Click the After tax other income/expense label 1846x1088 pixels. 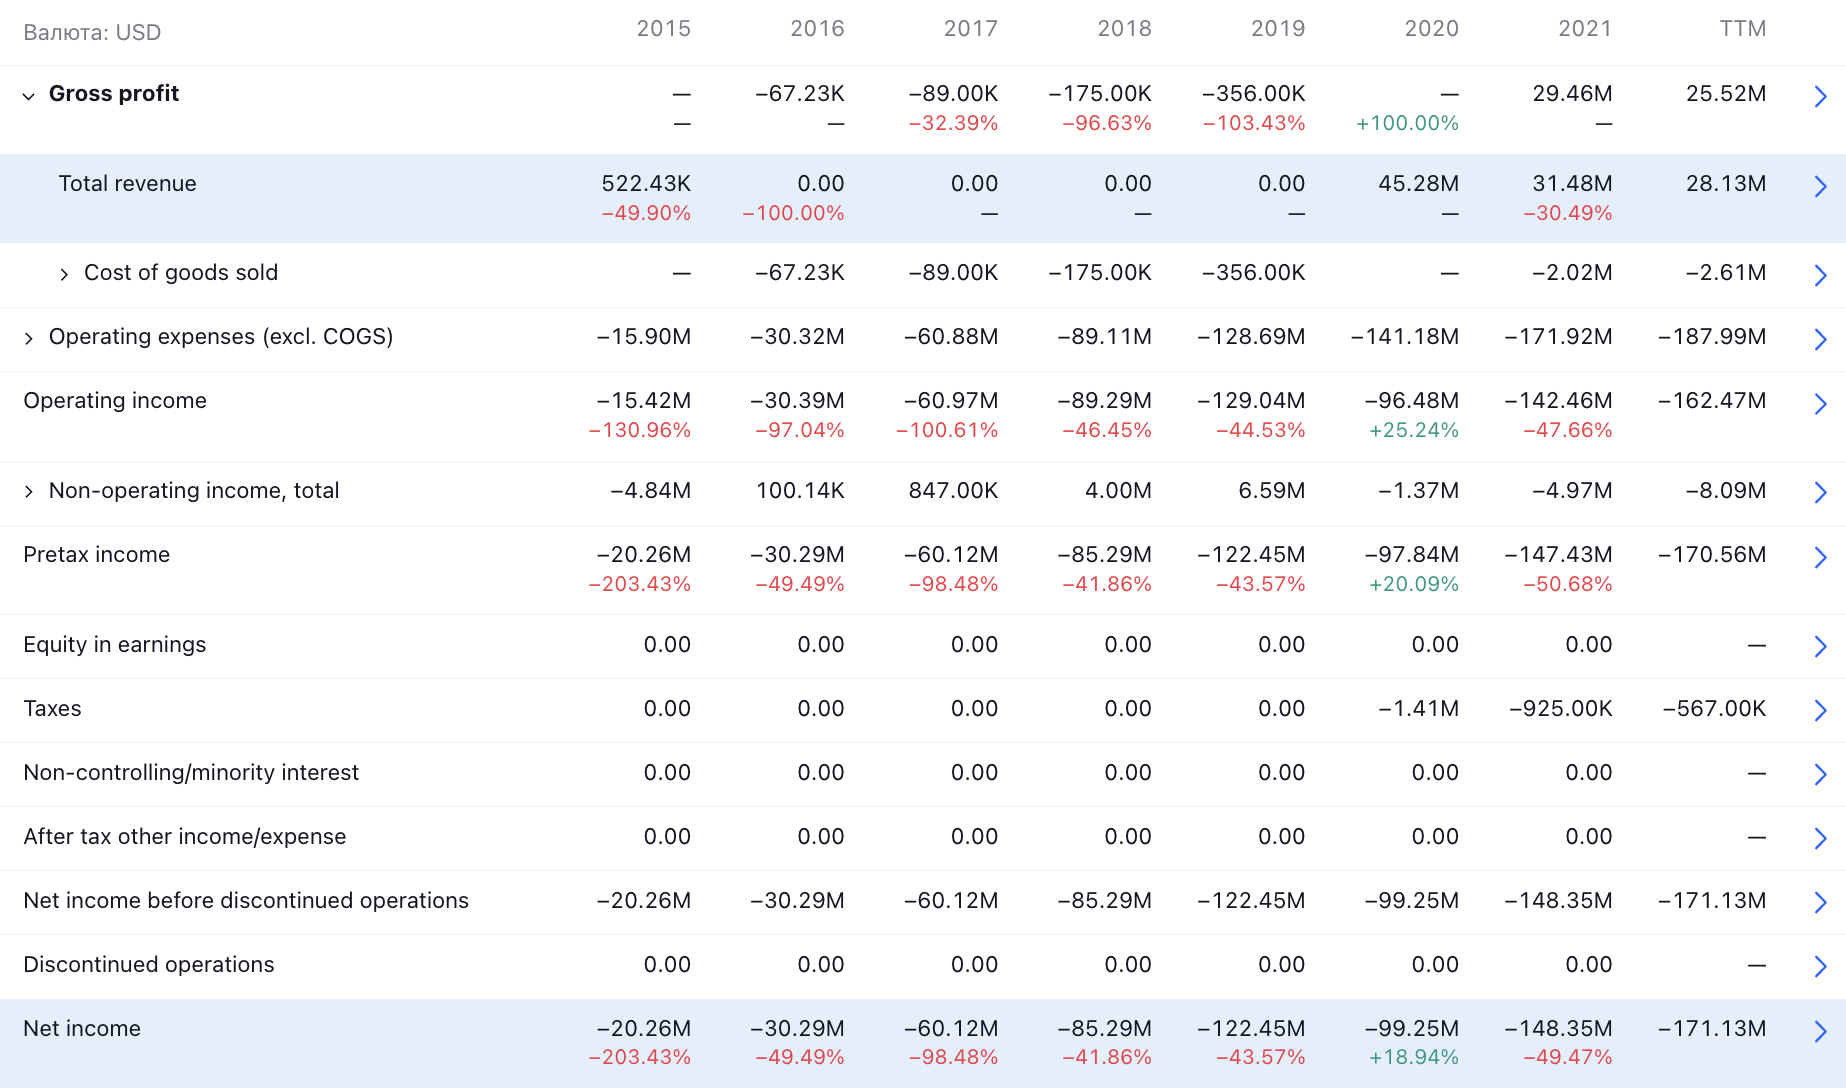tap(185, 837)
